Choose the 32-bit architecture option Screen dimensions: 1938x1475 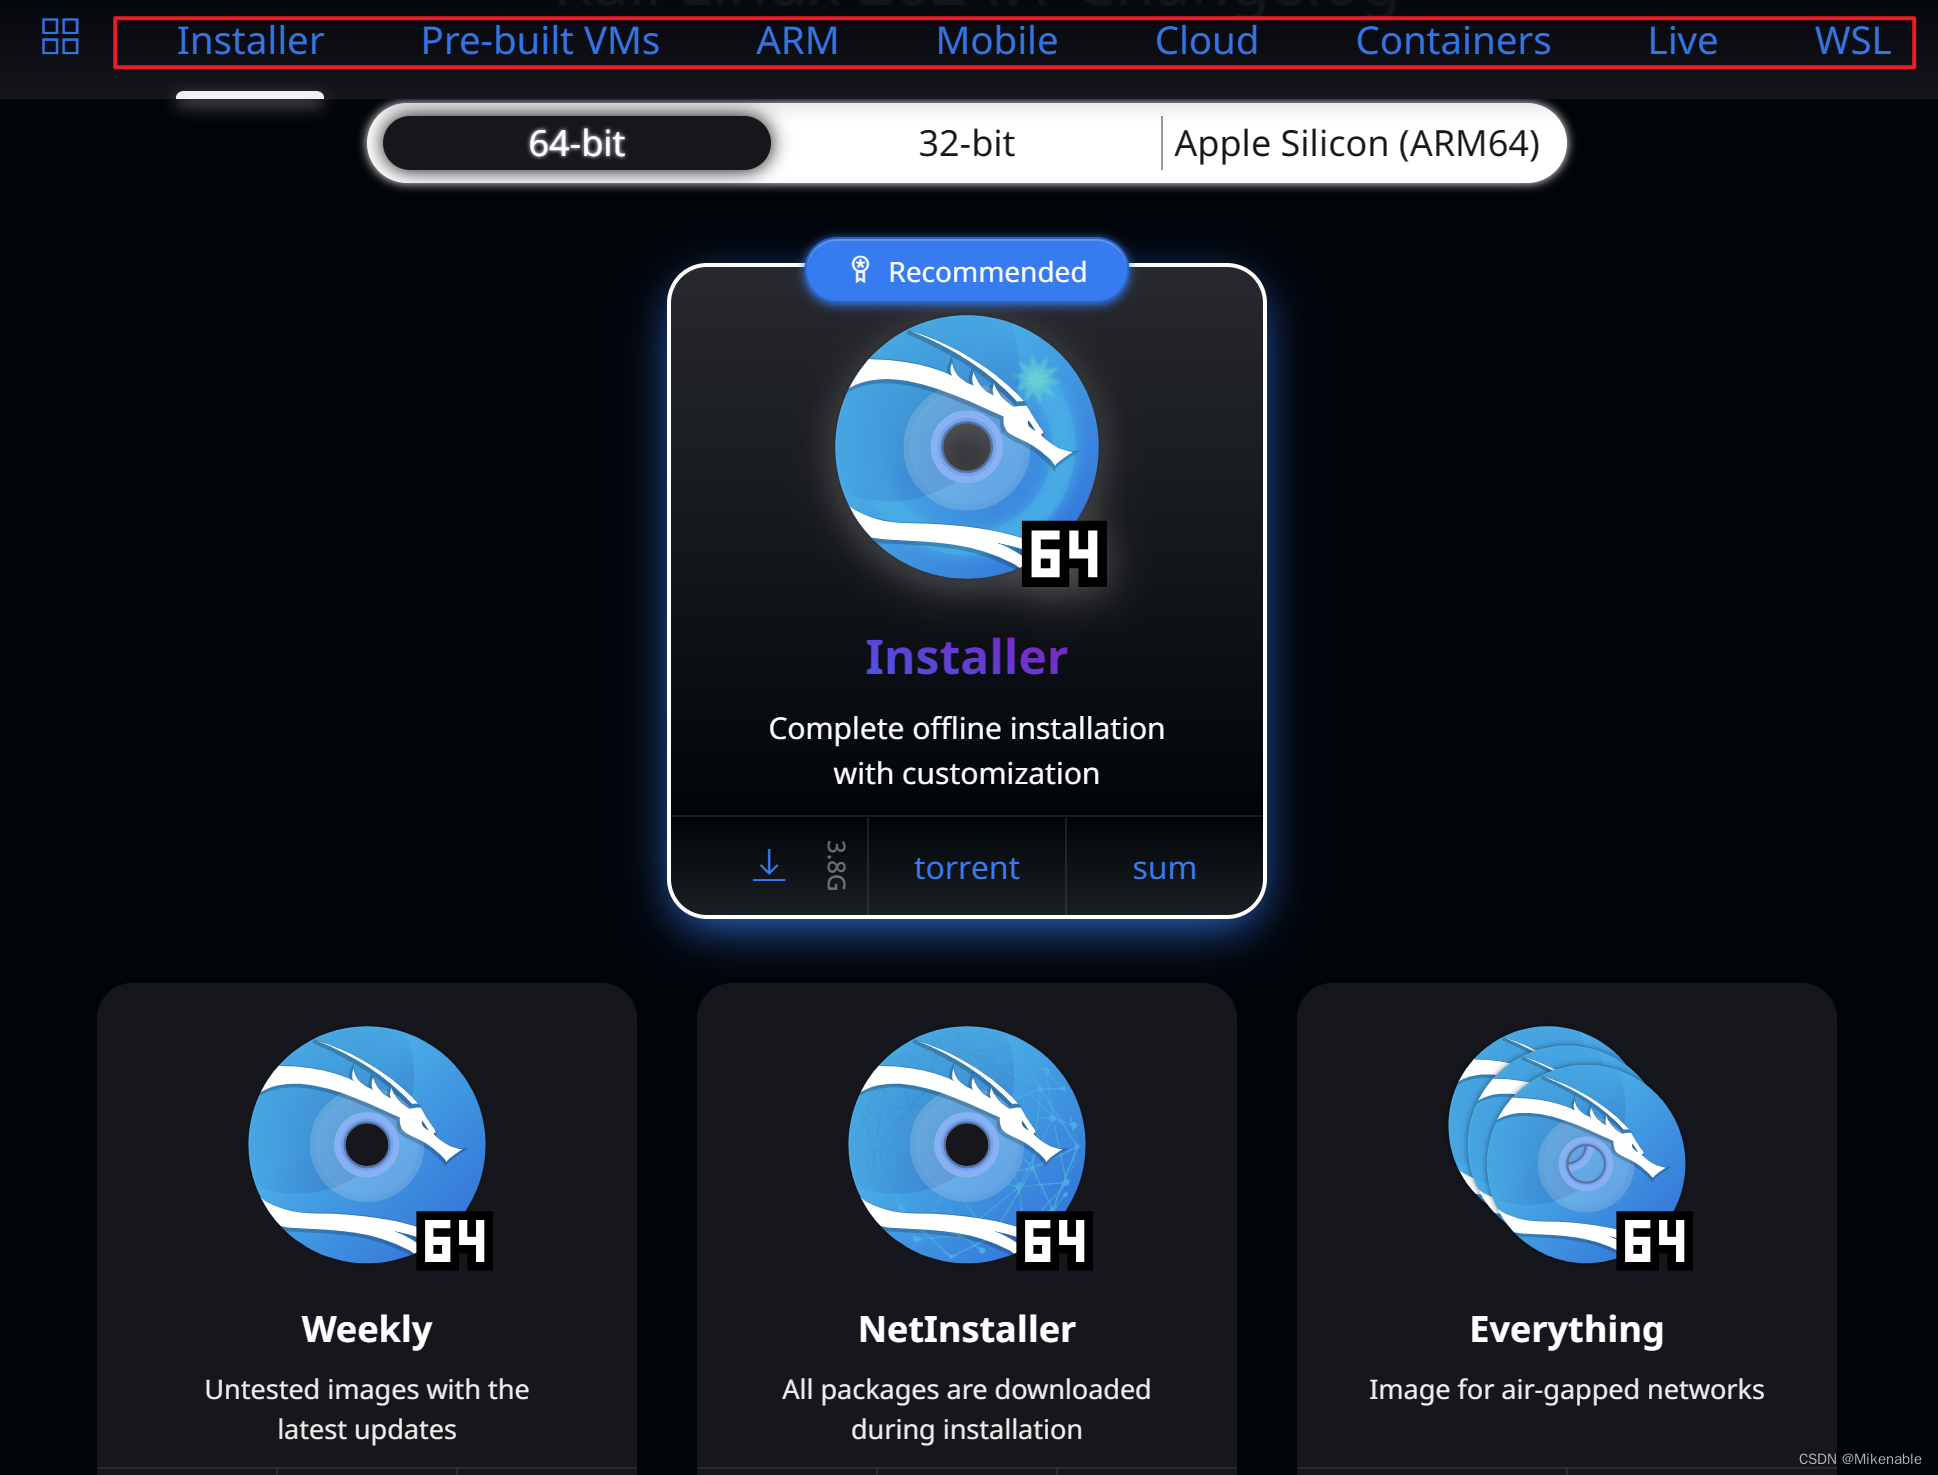click(966, 143)
